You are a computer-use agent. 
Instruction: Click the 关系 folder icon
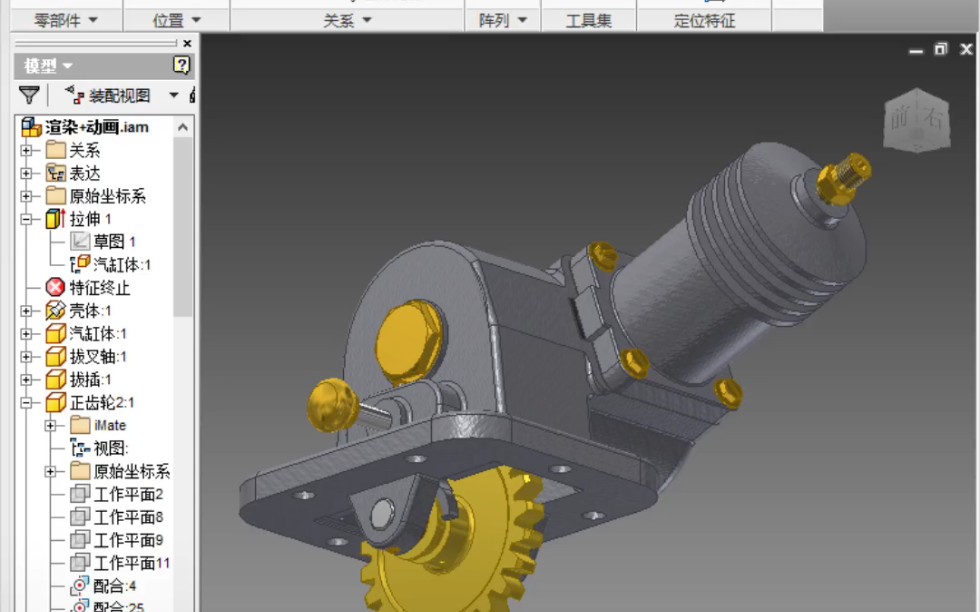[x=56, y=149]
